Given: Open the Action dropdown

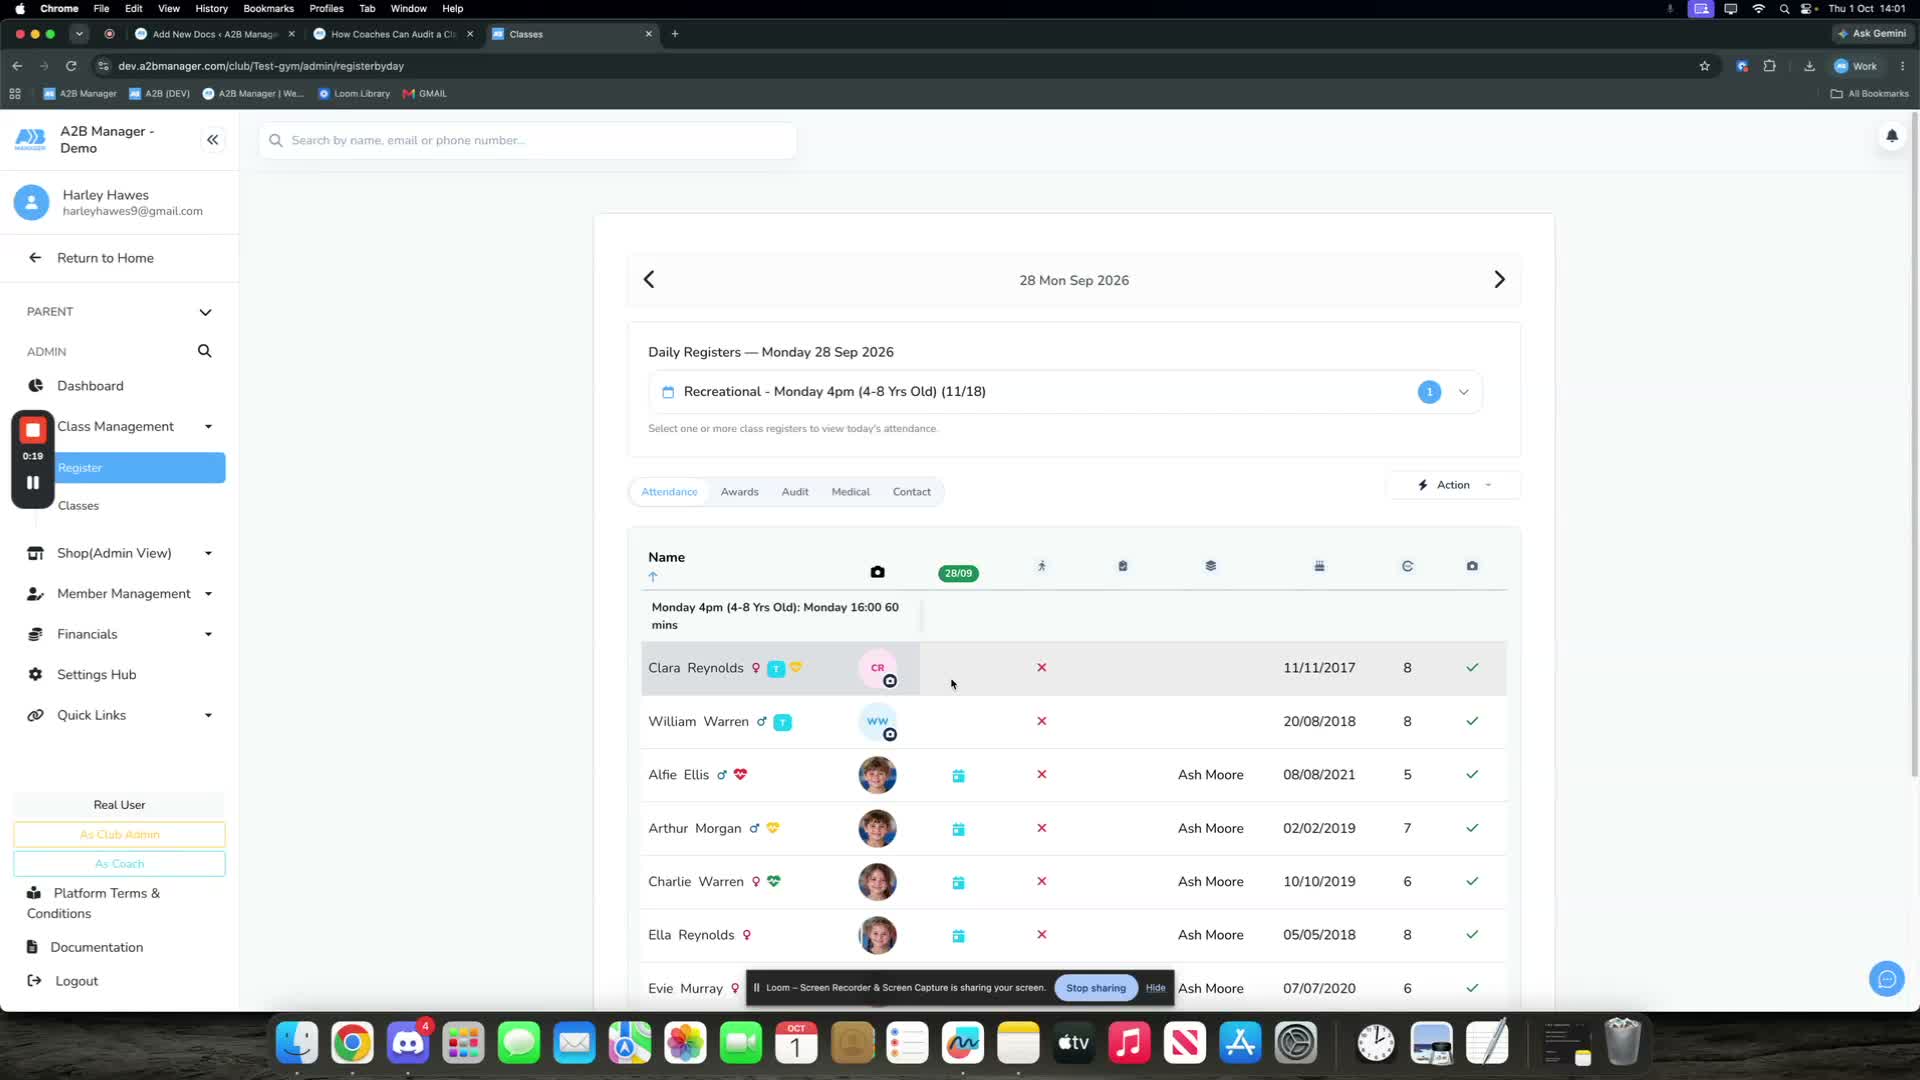Looking at the screenshot, I should coord(1453,485).
